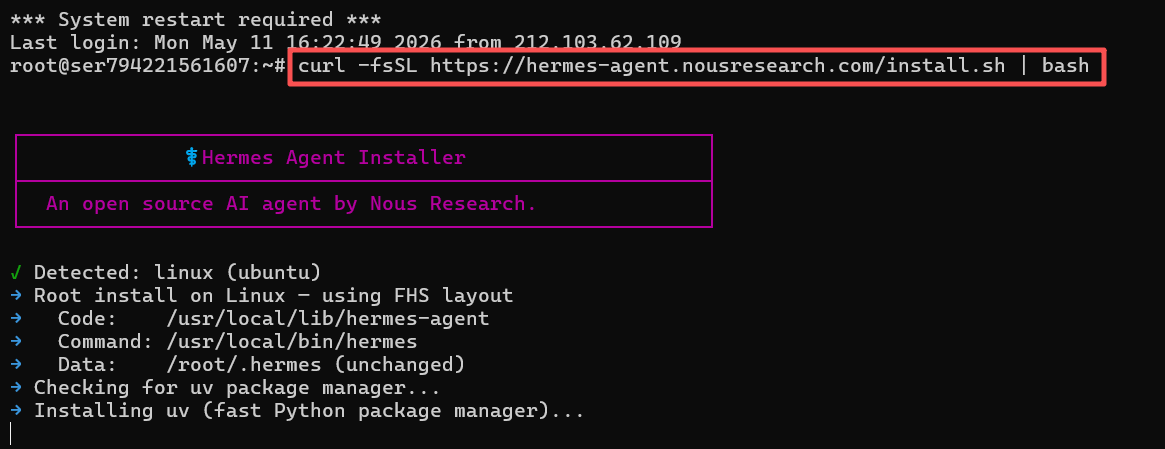
Task: Click the System restart required message
Action: coord(195,19)
